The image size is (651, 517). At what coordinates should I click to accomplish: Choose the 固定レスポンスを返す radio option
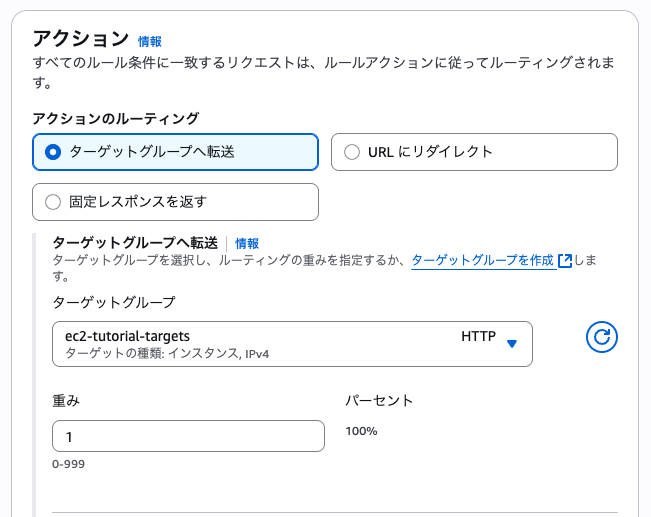click(54, 202)
